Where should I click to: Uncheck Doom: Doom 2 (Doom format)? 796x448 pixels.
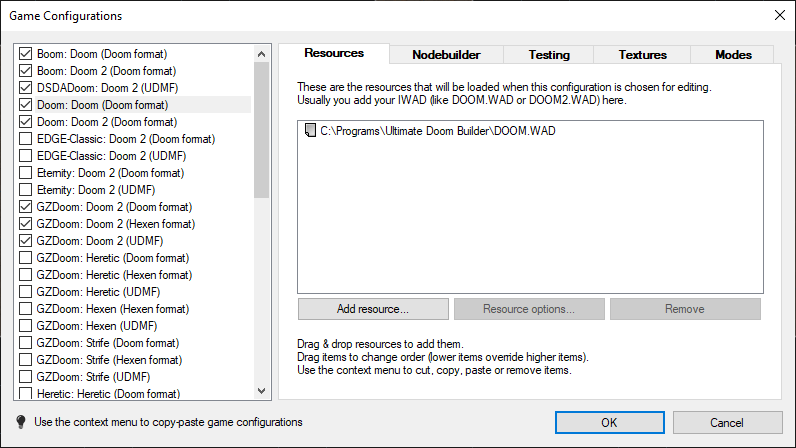[25, 121]
